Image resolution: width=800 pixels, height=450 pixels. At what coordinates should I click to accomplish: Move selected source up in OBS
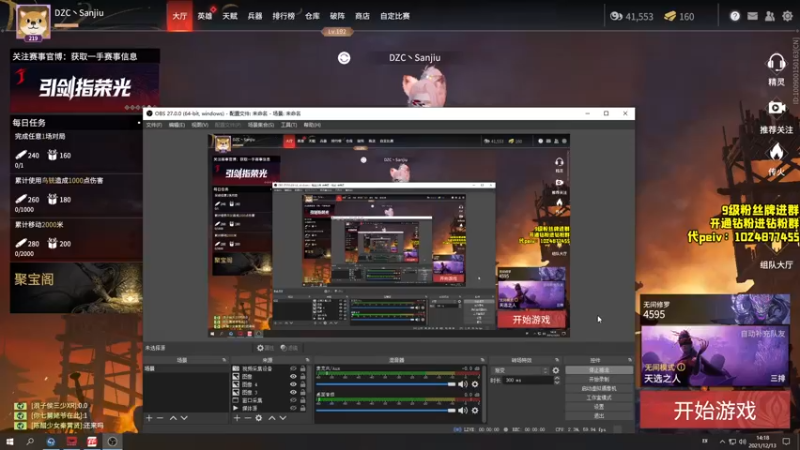tap(272, 418)
